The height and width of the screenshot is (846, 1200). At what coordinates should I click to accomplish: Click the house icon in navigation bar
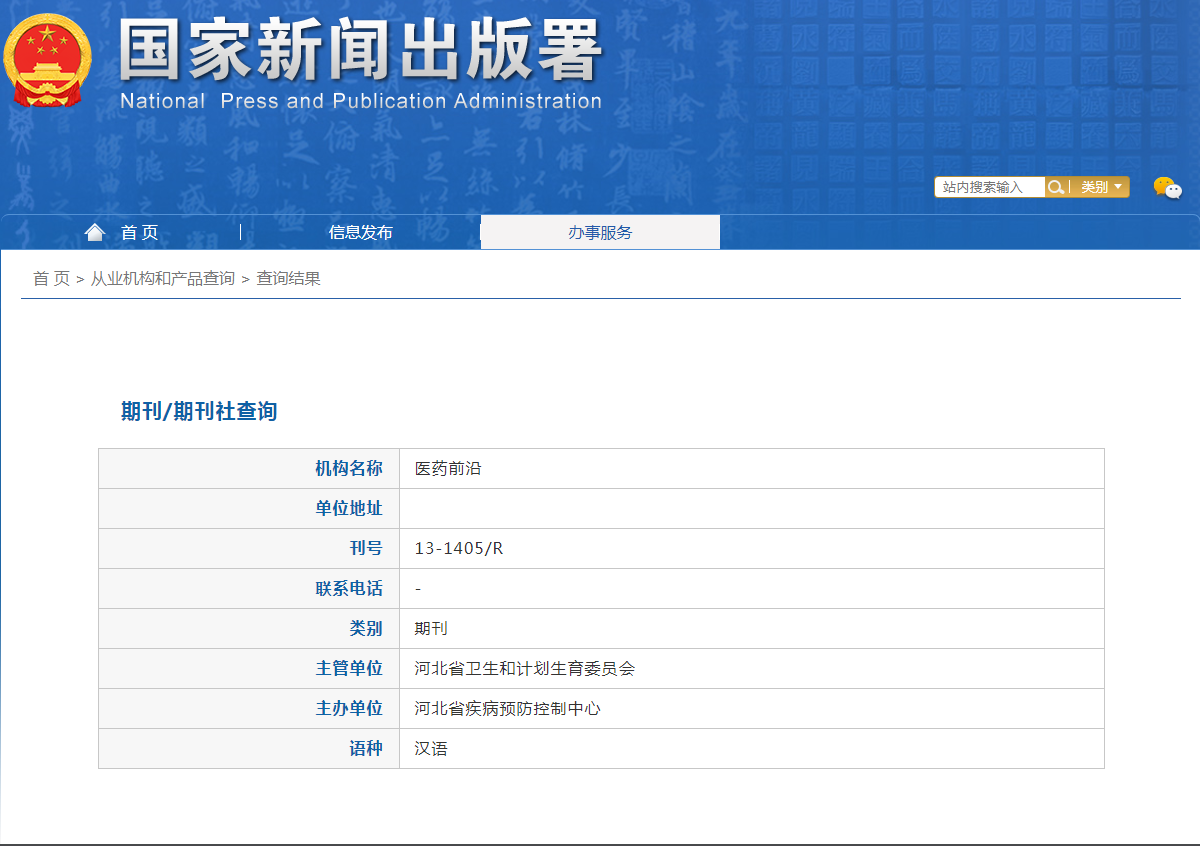(95, 232)
